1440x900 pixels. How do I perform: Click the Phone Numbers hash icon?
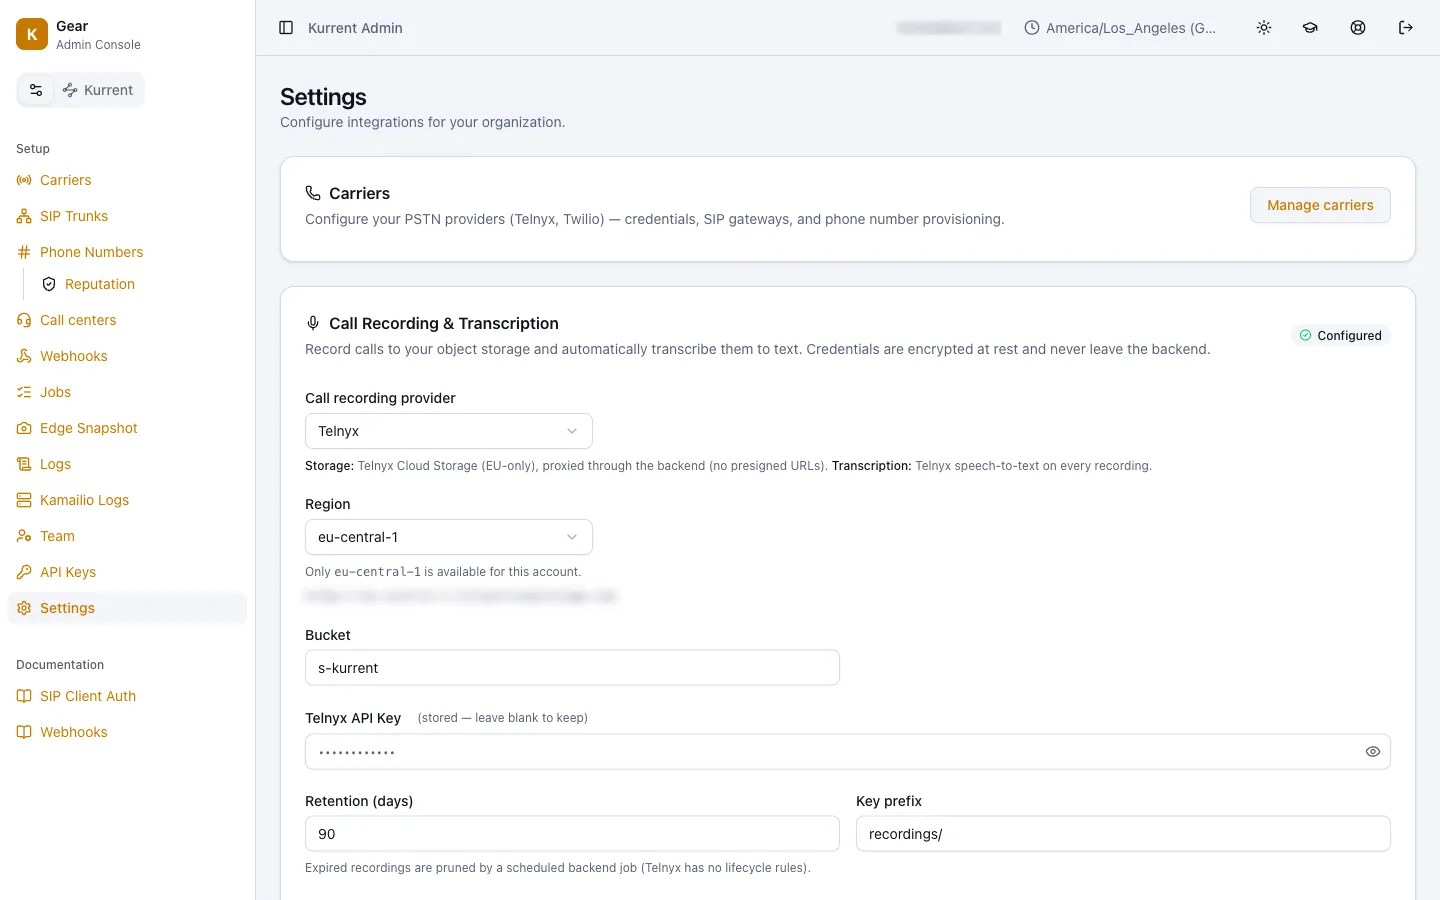(24, 252)
